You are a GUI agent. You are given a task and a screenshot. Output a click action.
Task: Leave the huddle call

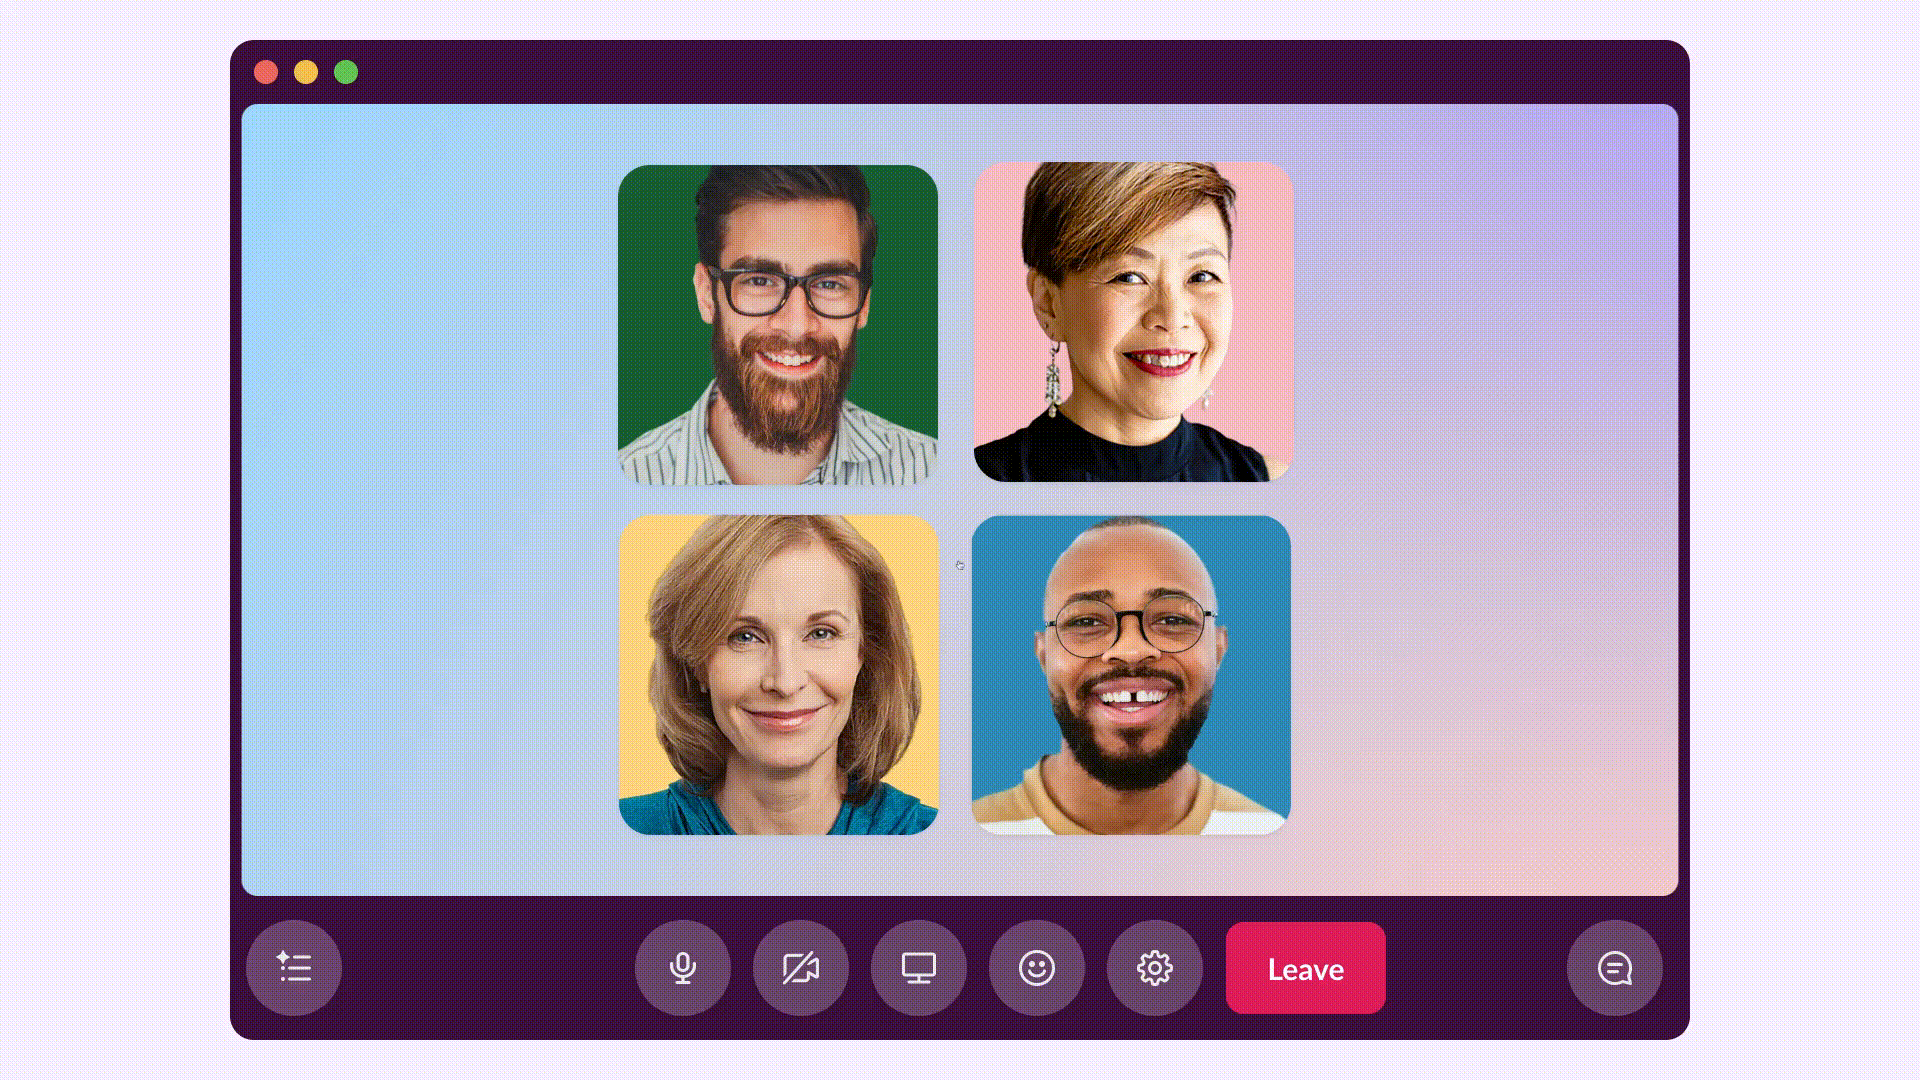point(1306,968)
